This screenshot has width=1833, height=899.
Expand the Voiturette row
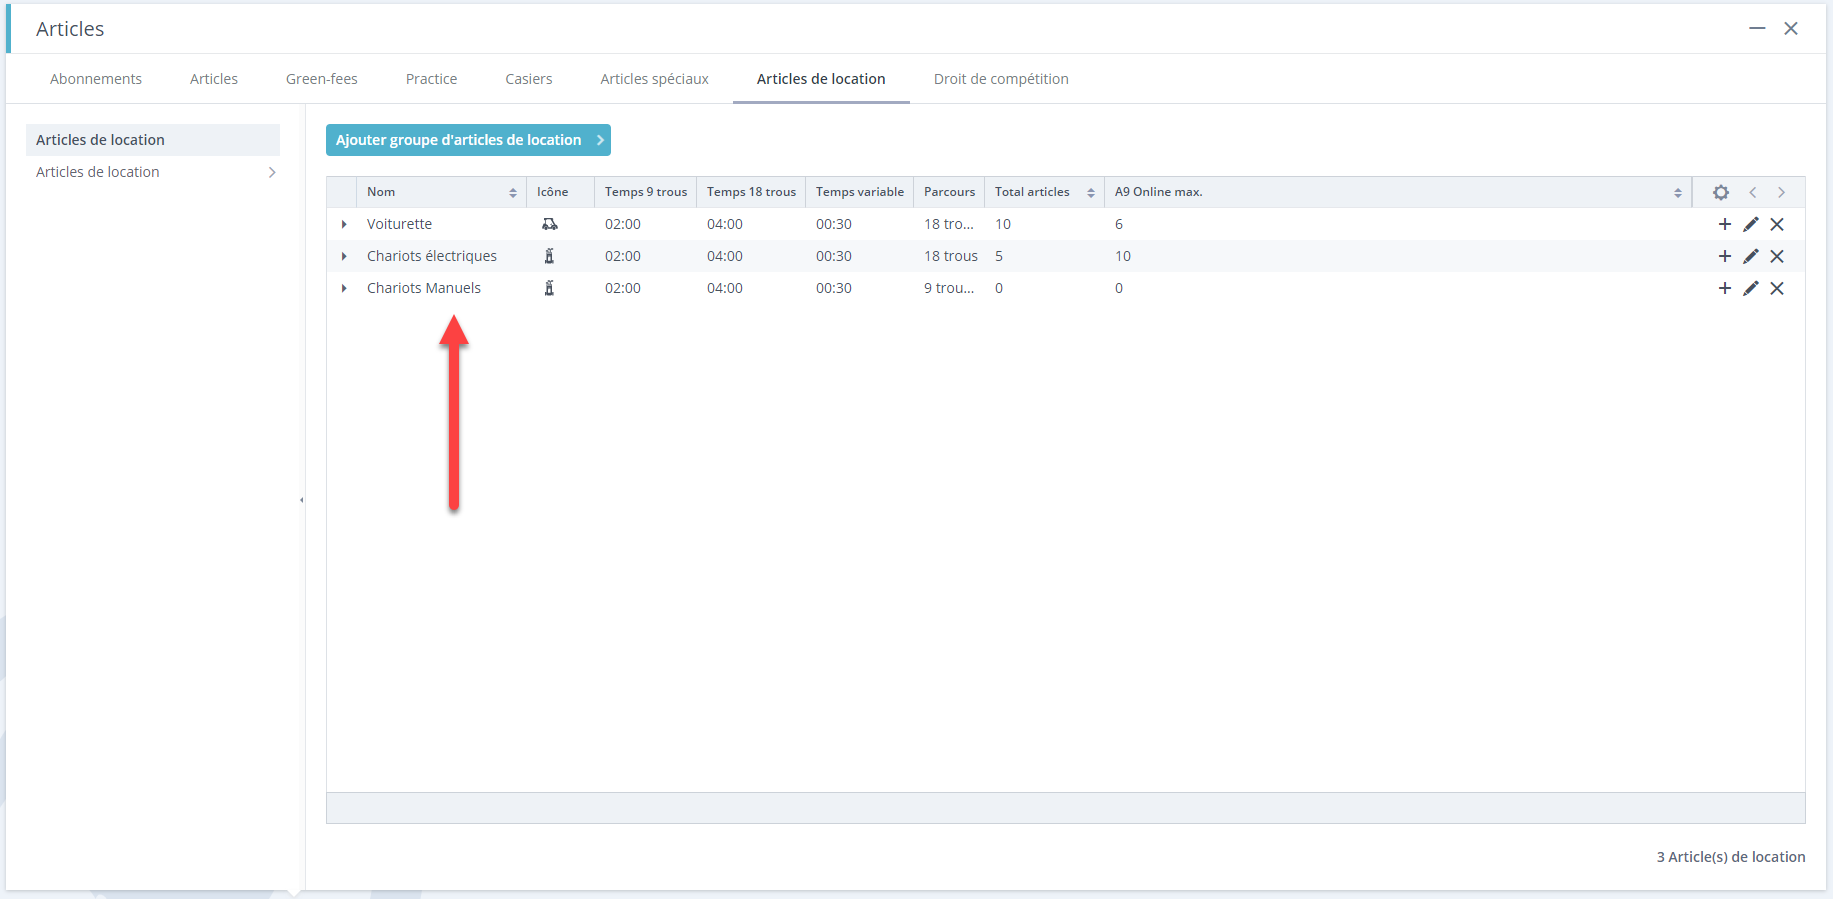pyautogui.click(x=344, y=224)
